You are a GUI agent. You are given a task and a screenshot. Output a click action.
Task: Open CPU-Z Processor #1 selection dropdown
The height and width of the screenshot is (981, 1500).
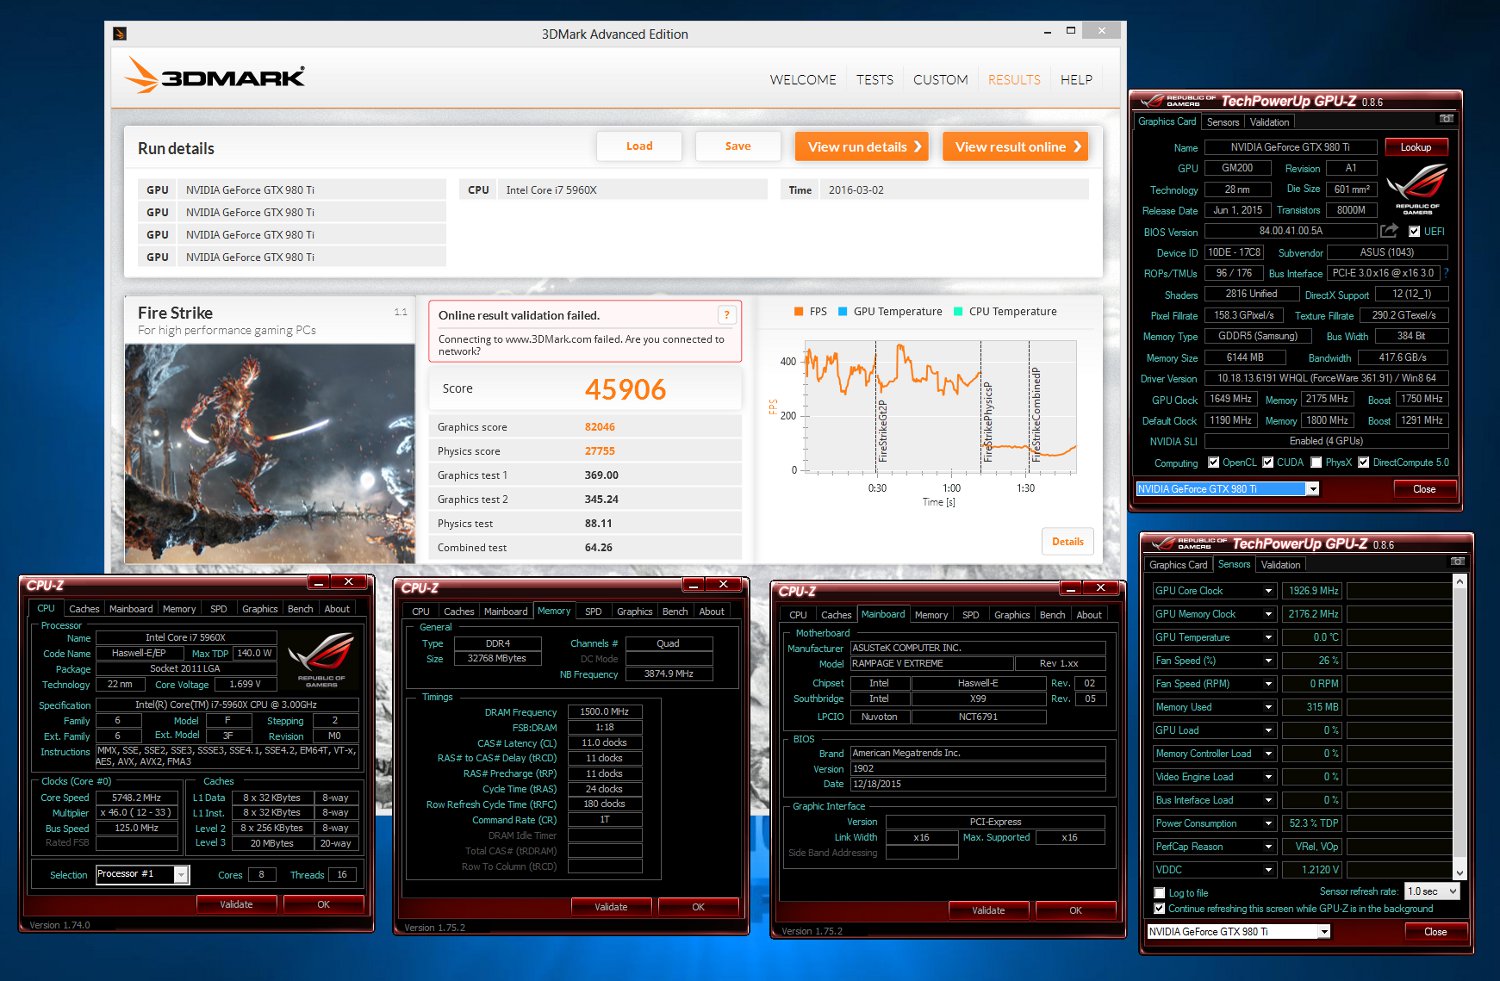142,874
